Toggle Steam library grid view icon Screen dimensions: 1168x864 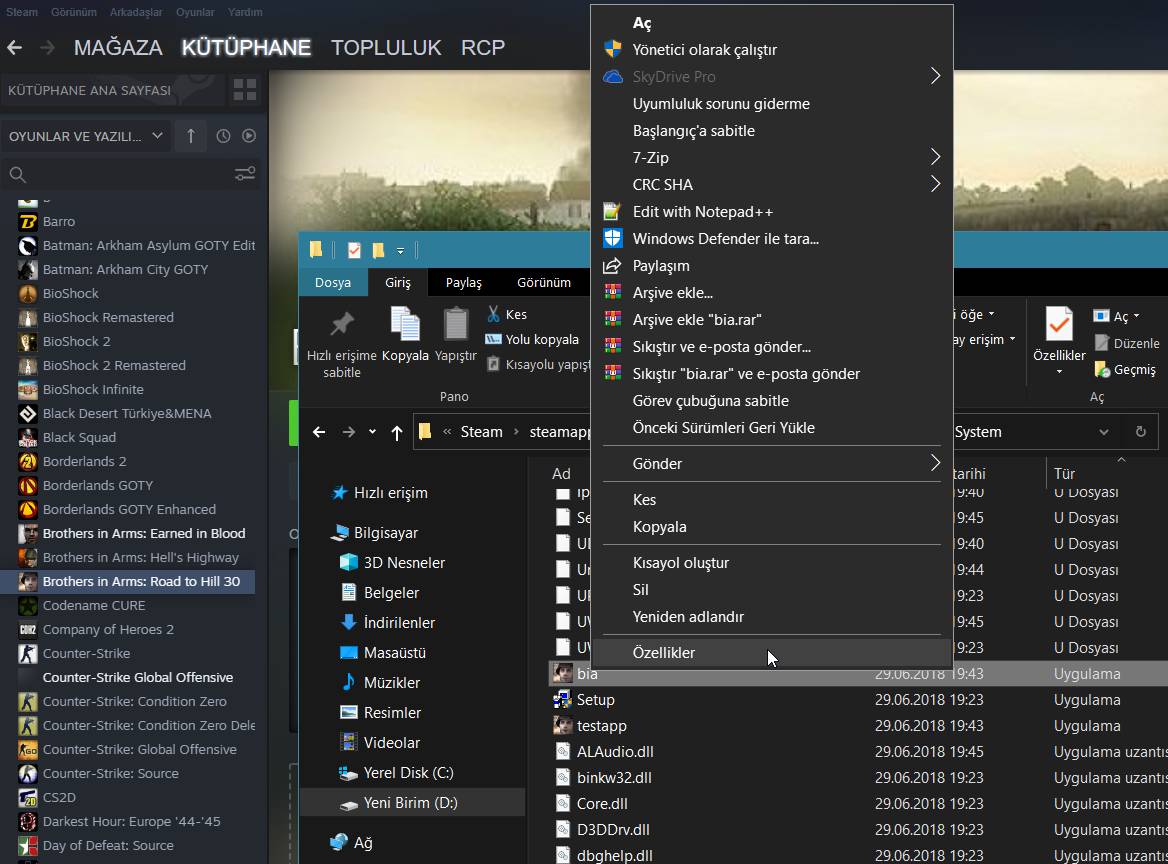tap(245, 90)
